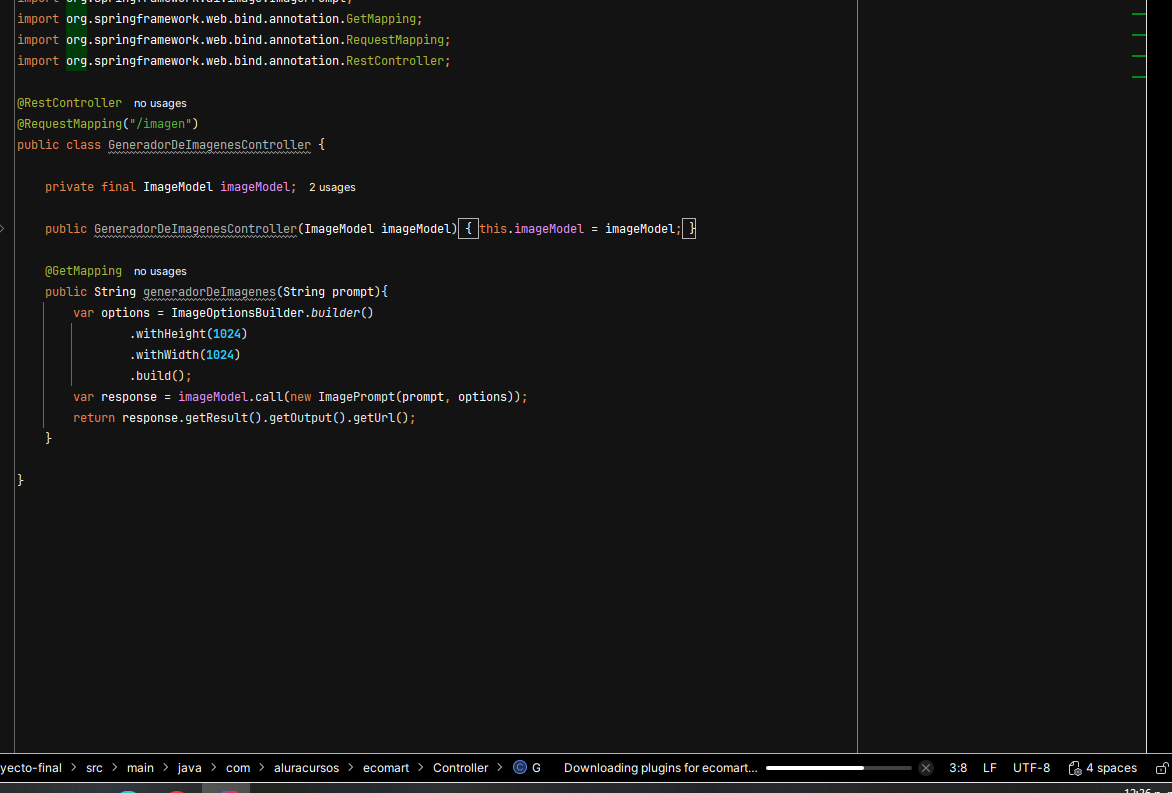Click the RequestMapping import name
Viewport: 1172px width, 793px height.
[395, 40]
